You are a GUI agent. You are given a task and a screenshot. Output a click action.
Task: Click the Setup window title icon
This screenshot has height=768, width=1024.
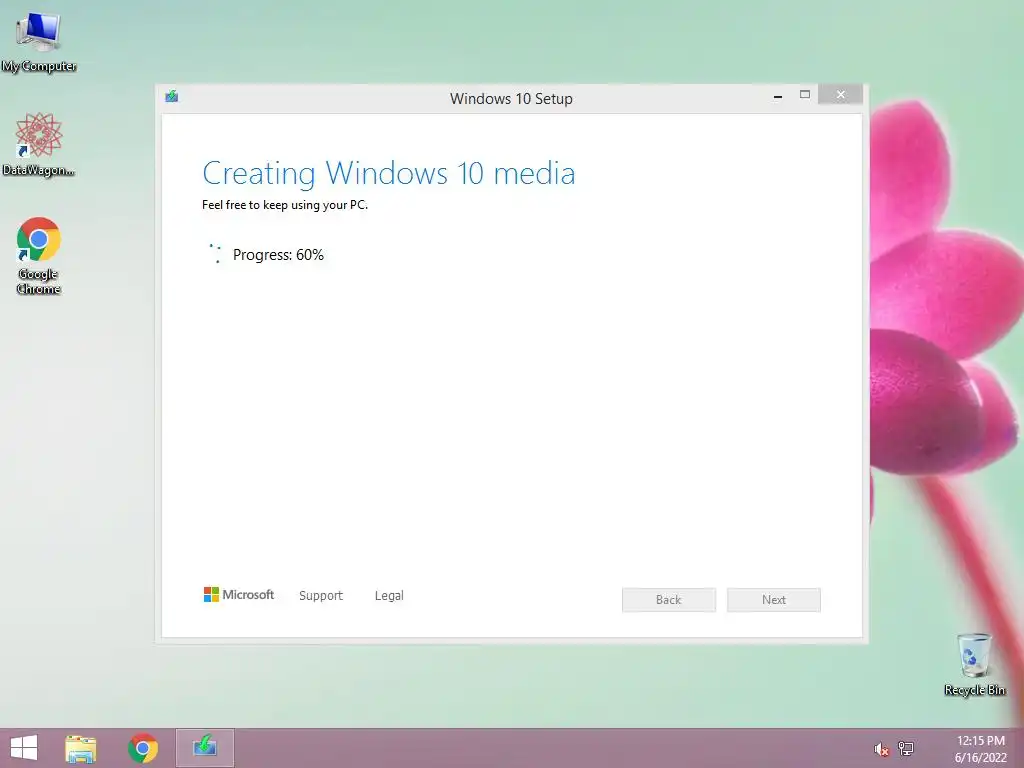[x=172, y=97]
